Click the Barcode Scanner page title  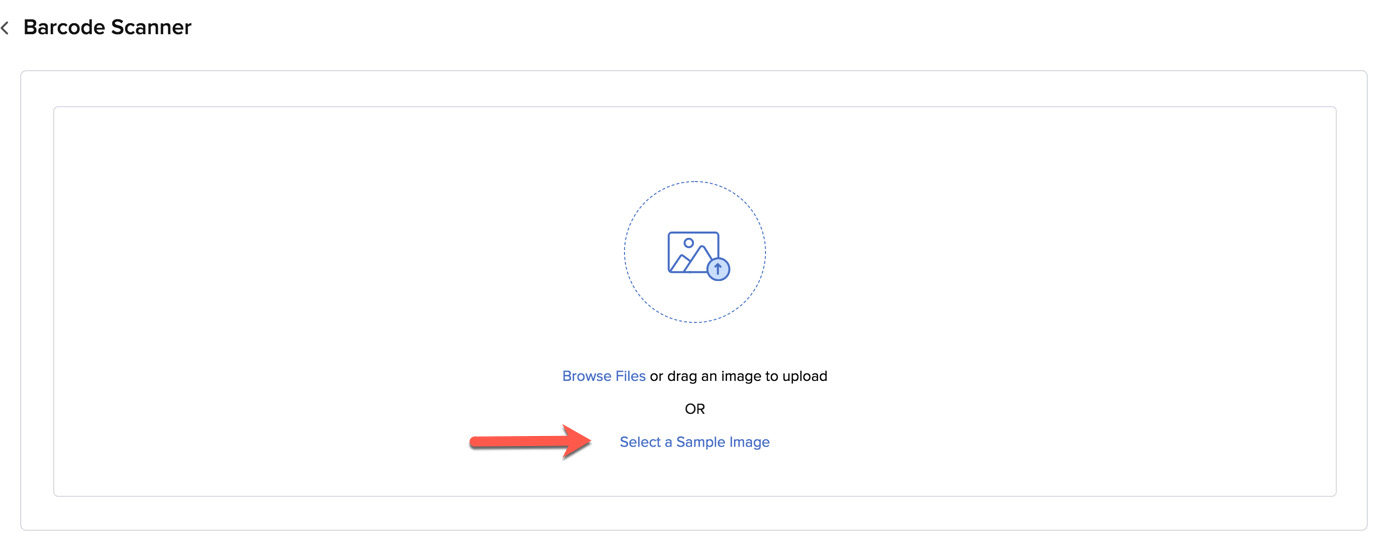(107, 28)
